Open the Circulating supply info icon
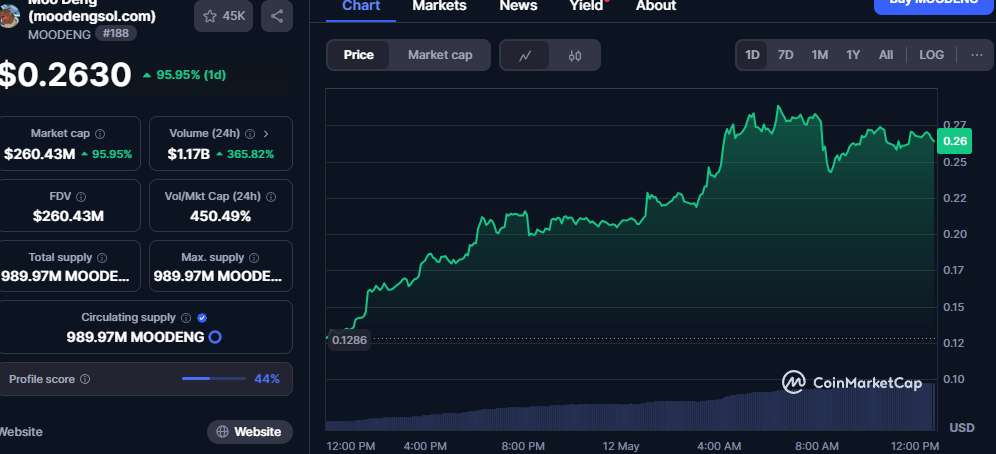 point(186,317)
